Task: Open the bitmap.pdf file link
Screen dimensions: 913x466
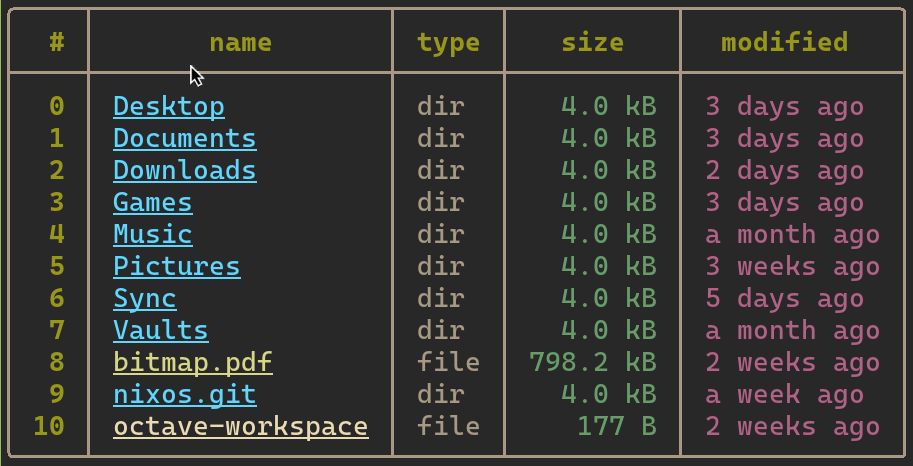Action: (x=193, y=363)
